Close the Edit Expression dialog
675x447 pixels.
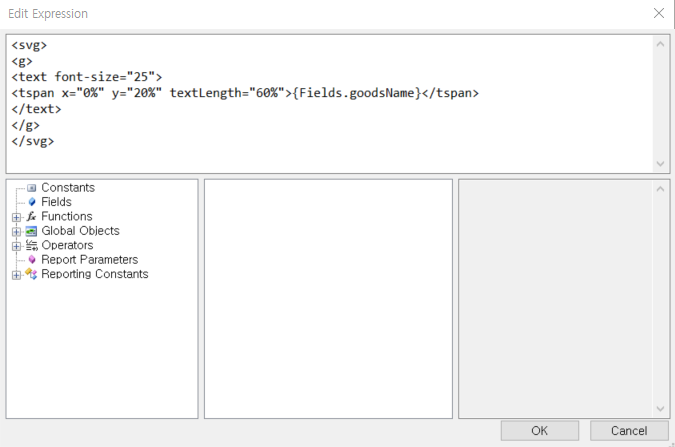(659, 13)
